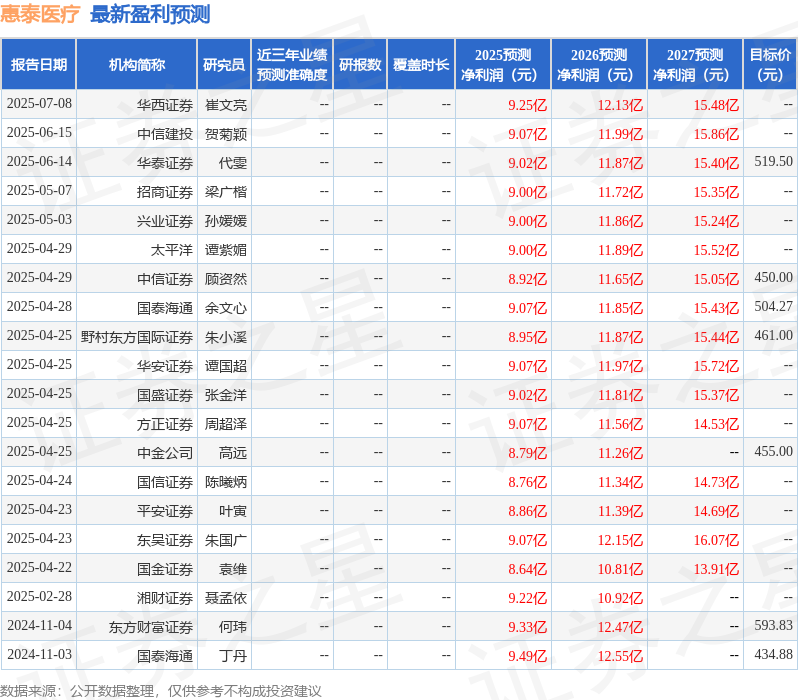
Task: Click 2025预测净利润 column header
Action: click(503, 65)
